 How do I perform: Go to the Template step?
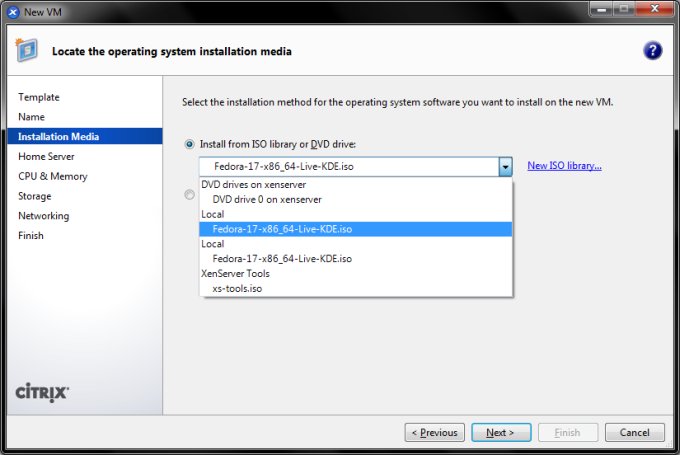coord(39,97)
